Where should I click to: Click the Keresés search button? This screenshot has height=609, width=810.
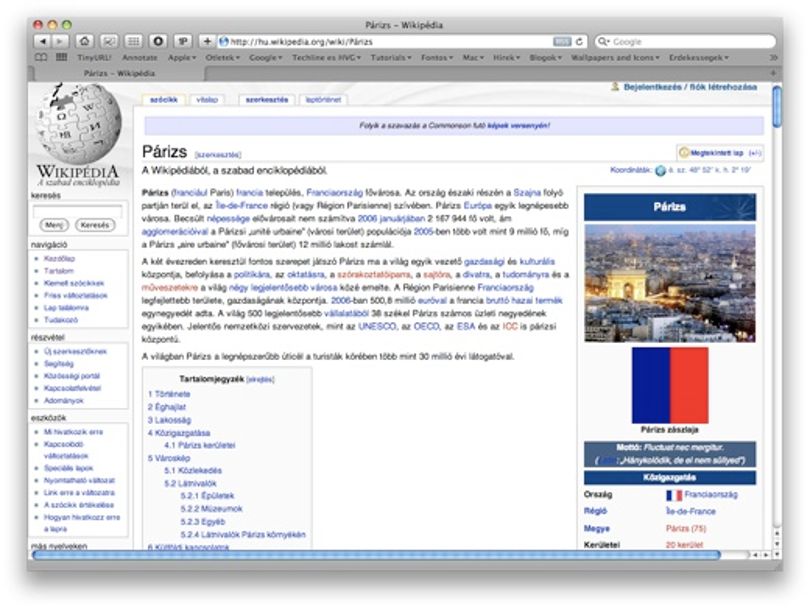click(x=95, y=225)
